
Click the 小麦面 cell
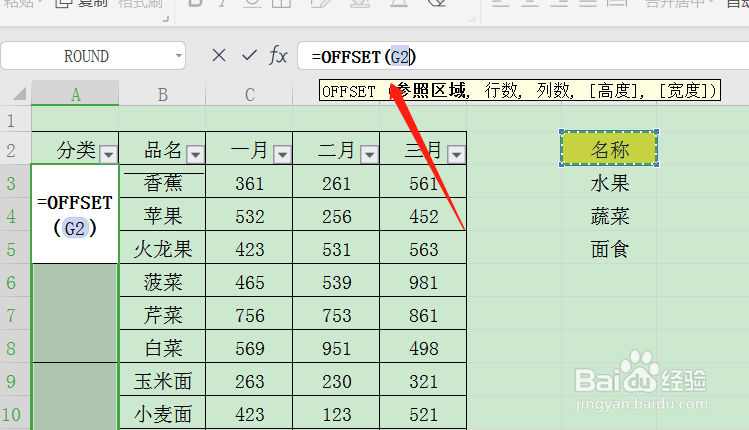162,413
